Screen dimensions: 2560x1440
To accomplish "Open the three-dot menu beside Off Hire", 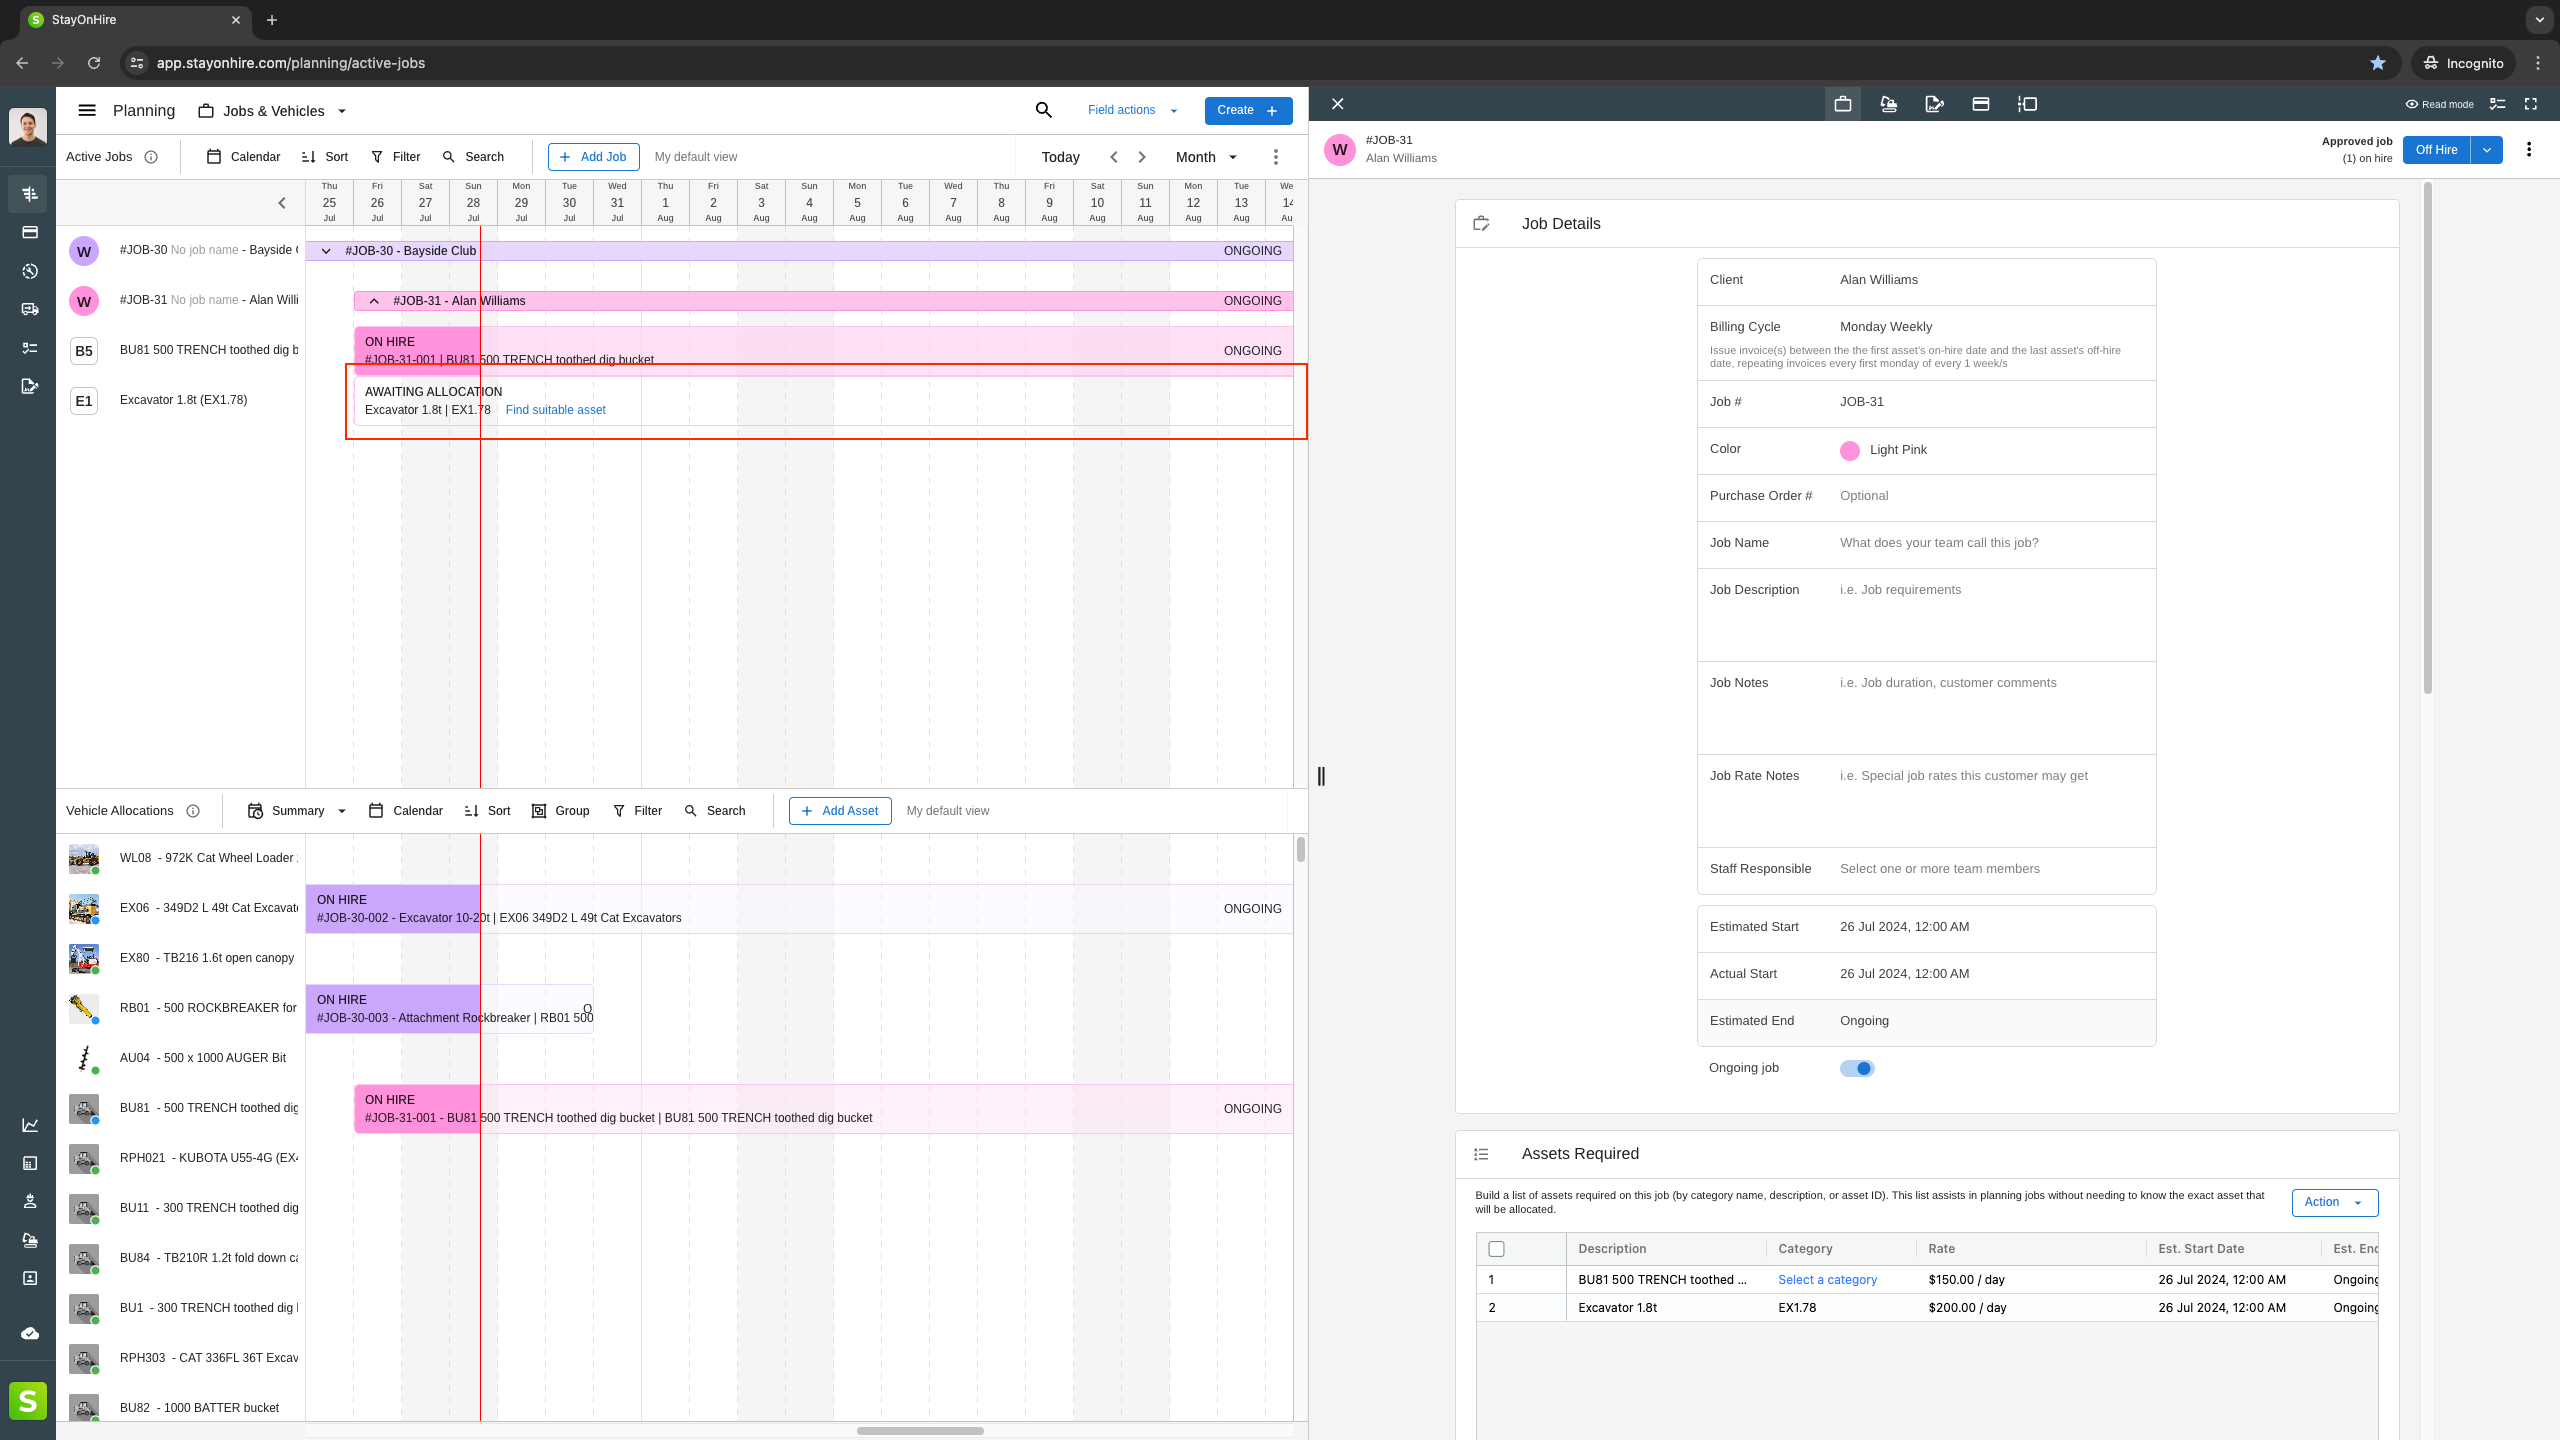I will [2529, 150].
